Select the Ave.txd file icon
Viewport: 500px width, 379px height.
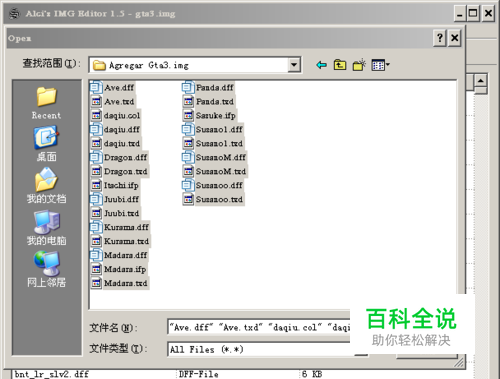[x=96, y=102]
